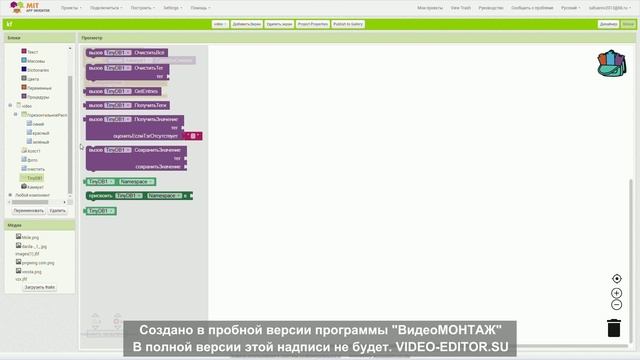Pick the TinyDB1 ПолучитьЗначение call block
640x360 pixels.
pyautogui.click(x=134, y=127)
